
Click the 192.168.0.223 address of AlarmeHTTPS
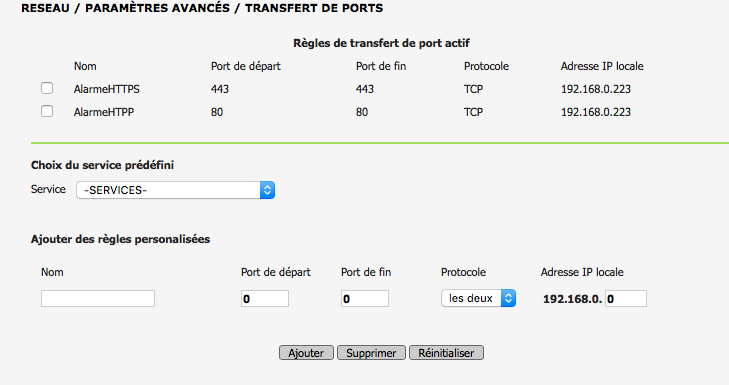pyautogui.click(x=596, y=89)
